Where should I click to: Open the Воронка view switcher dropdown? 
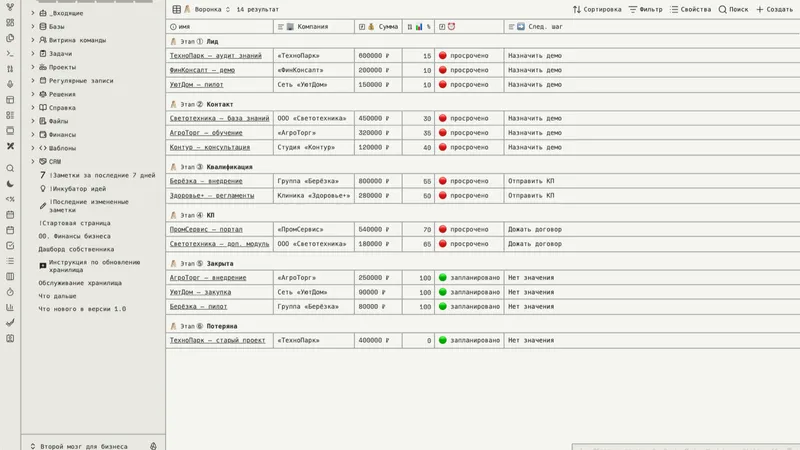pyautogui.click(x=208, y=9)
